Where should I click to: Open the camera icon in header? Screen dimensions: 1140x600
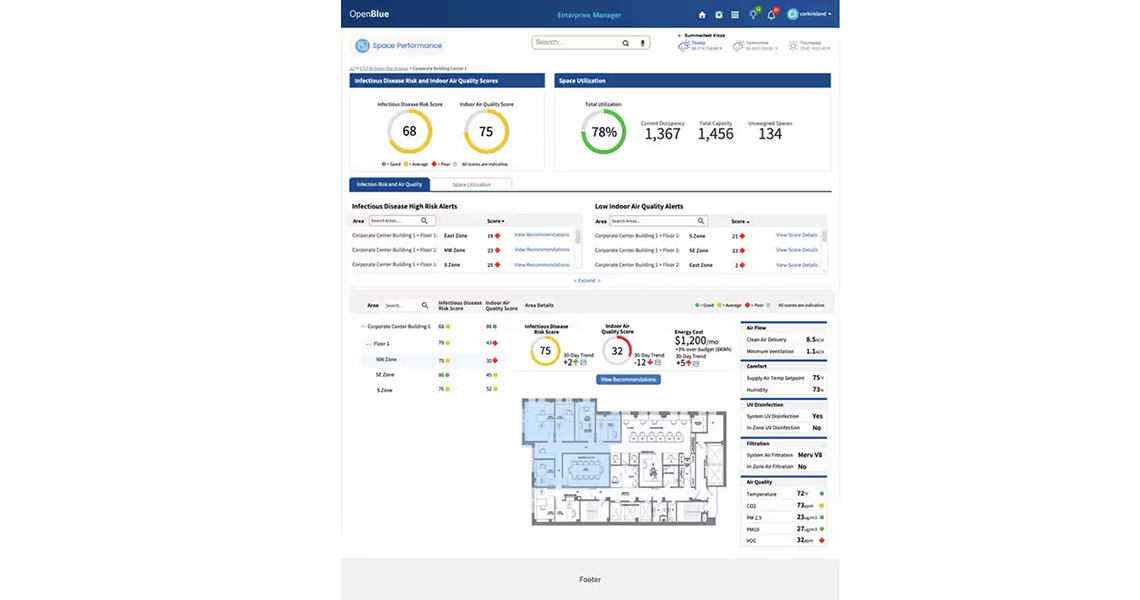click(718, 15)
